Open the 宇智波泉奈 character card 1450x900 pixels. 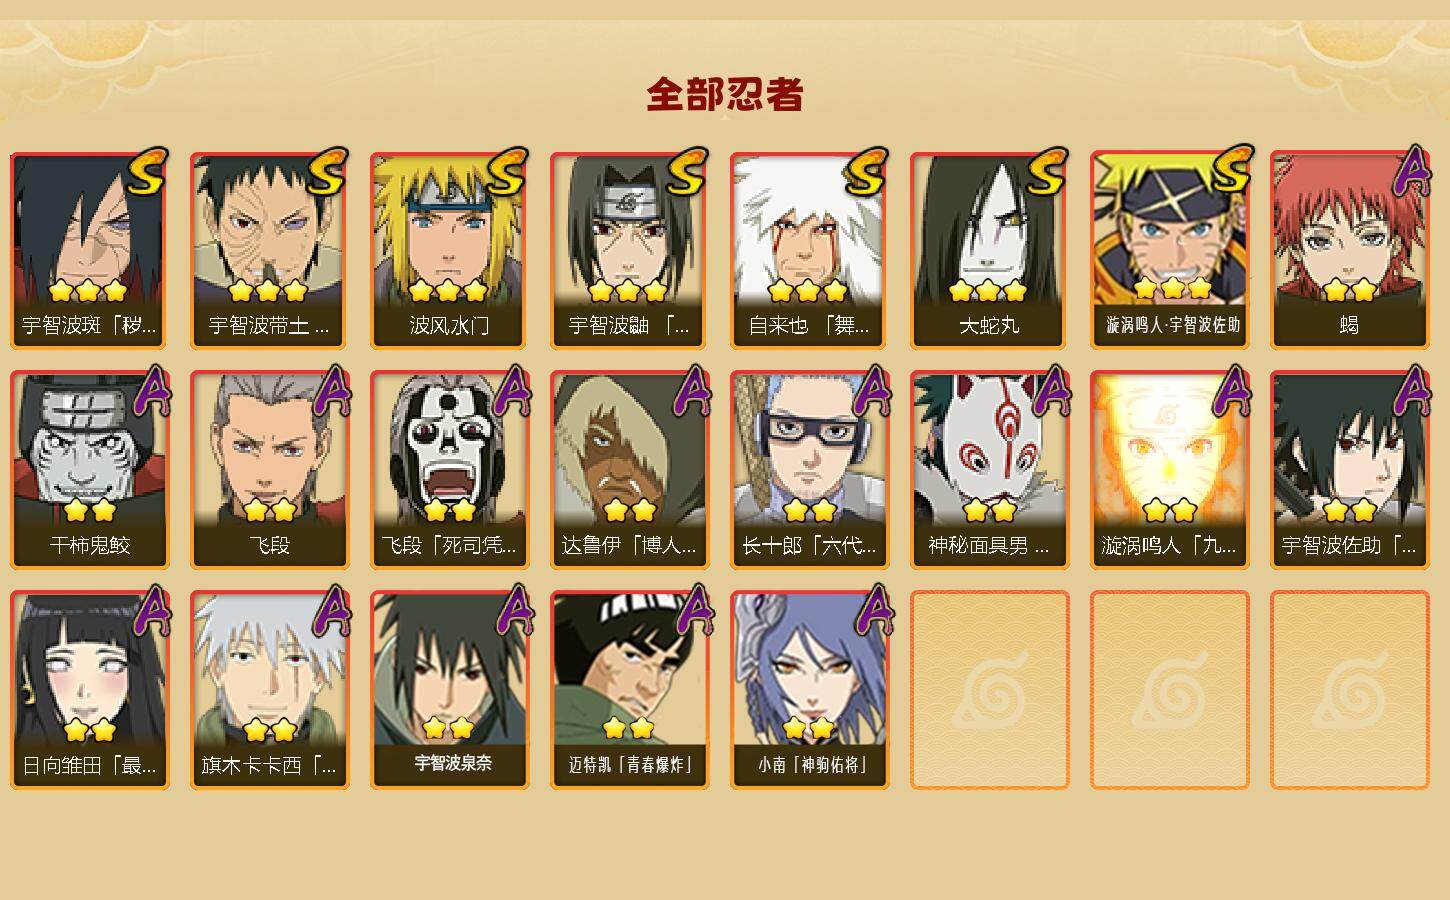449,690
